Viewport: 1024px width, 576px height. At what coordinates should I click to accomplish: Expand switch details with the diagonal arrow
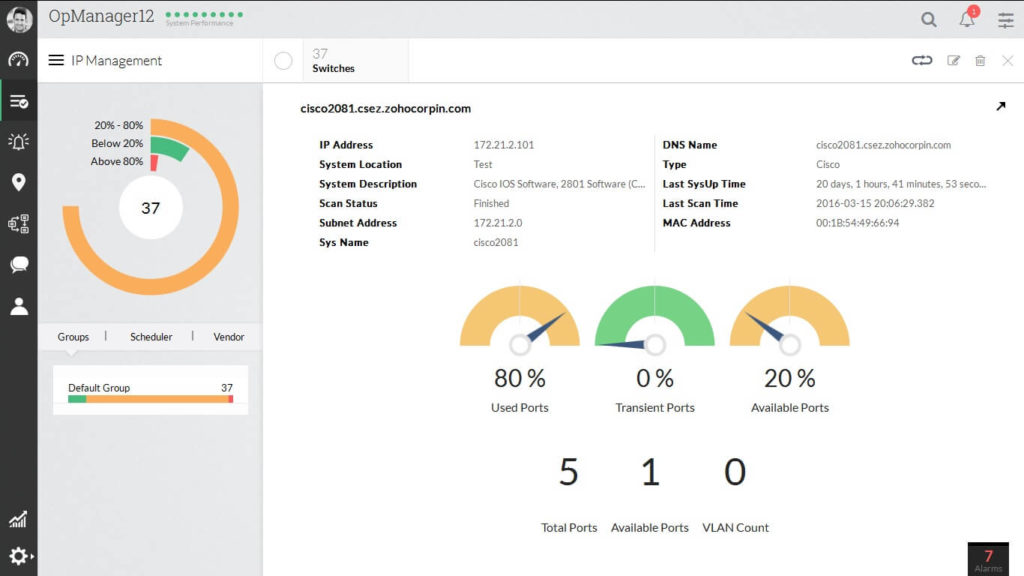point(1001,104)
